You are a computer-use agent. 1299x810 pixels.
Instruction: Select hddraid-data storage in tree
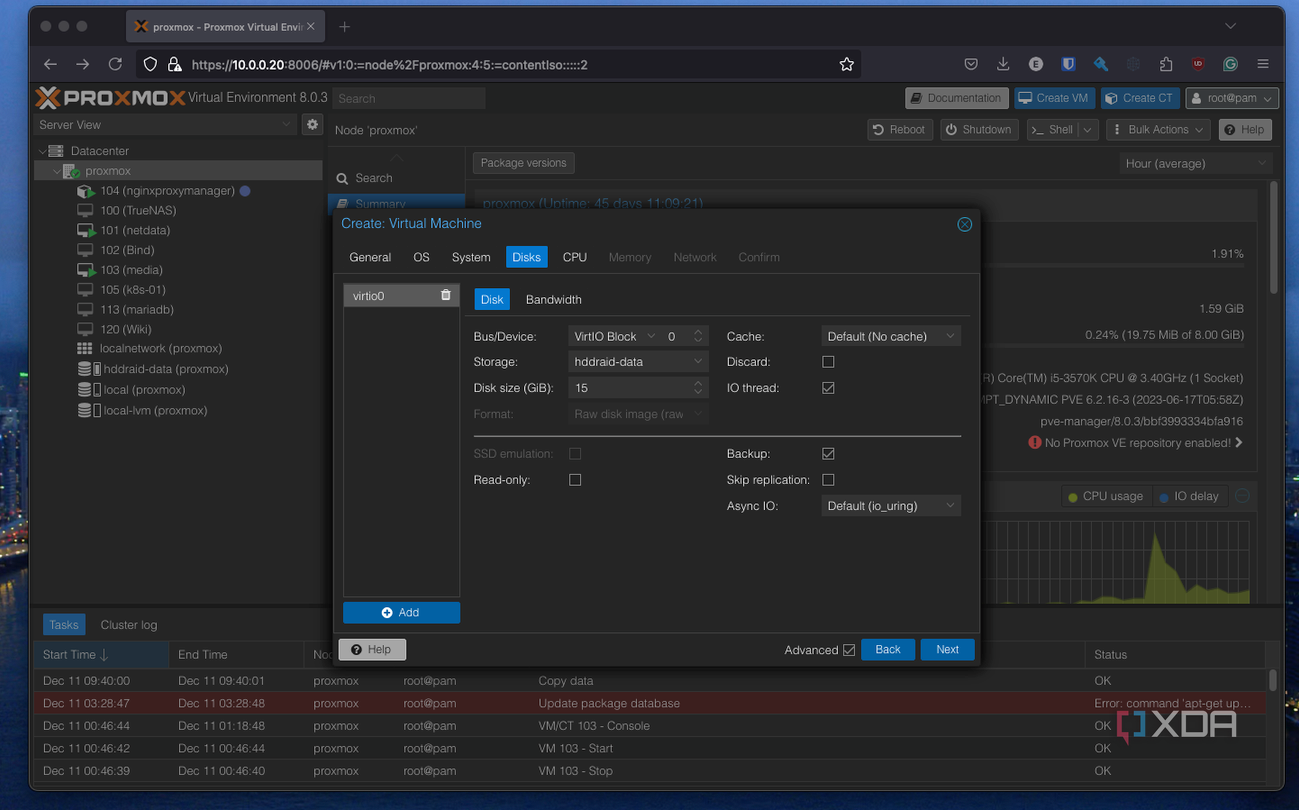[x=165, y=369]
